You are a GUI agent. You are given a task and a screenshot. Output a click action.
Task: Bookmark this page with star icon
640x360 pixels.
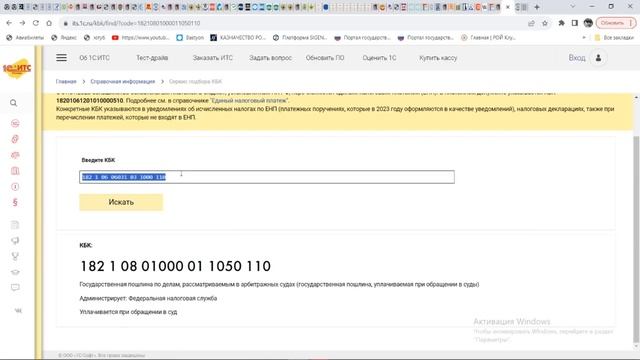[x=544, y=23]
